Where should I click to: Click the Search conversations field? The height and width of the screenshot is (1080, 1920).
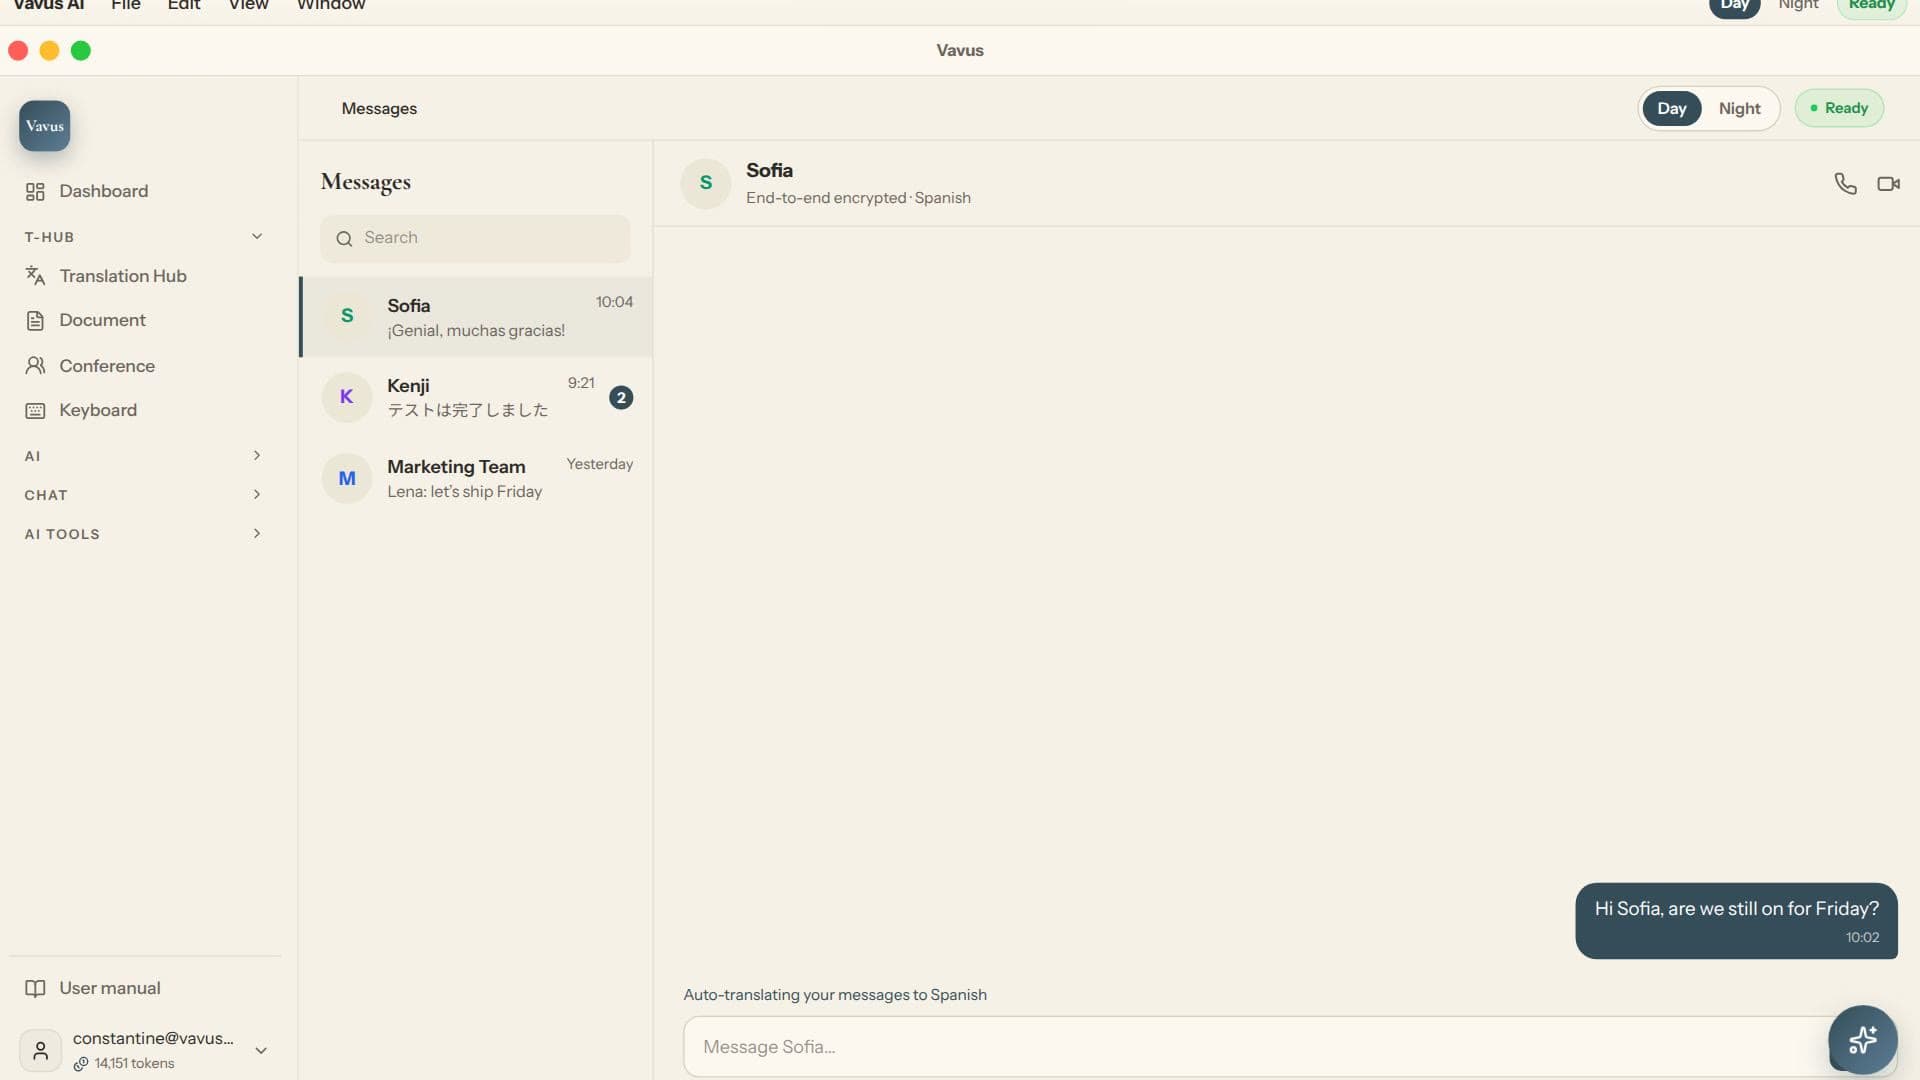tap(475, 239)
